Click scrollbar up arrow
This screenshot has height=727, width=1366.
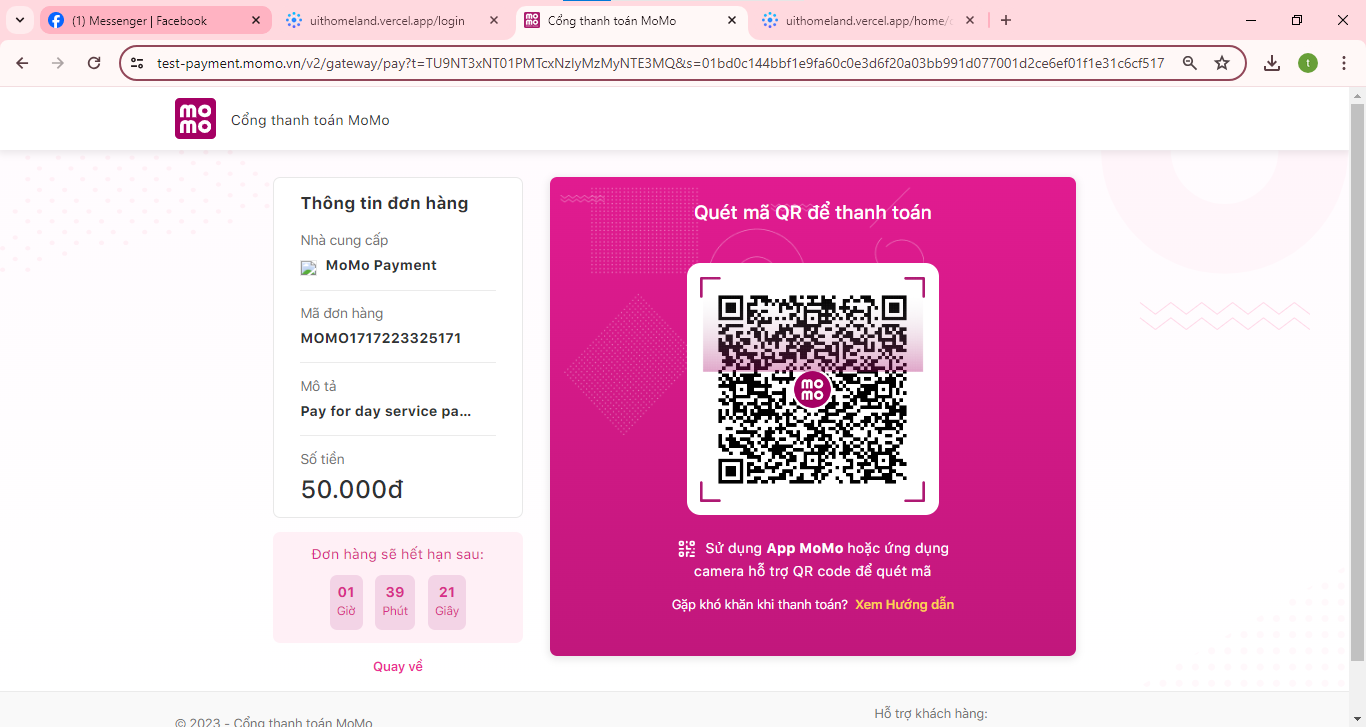point(1357,96)
